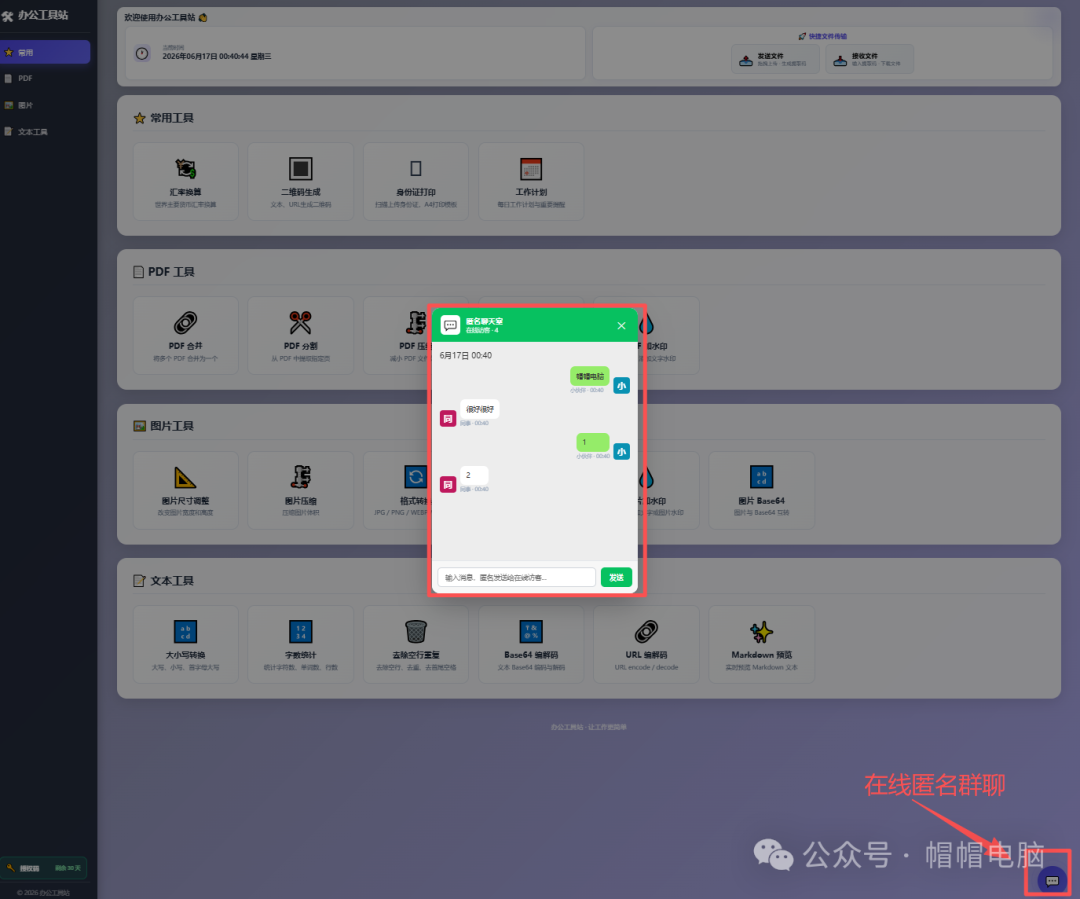Select 图片 in the sidebar
This screenshot has height=899, width=1080.
pyautogui.click(x=45, y=105)
